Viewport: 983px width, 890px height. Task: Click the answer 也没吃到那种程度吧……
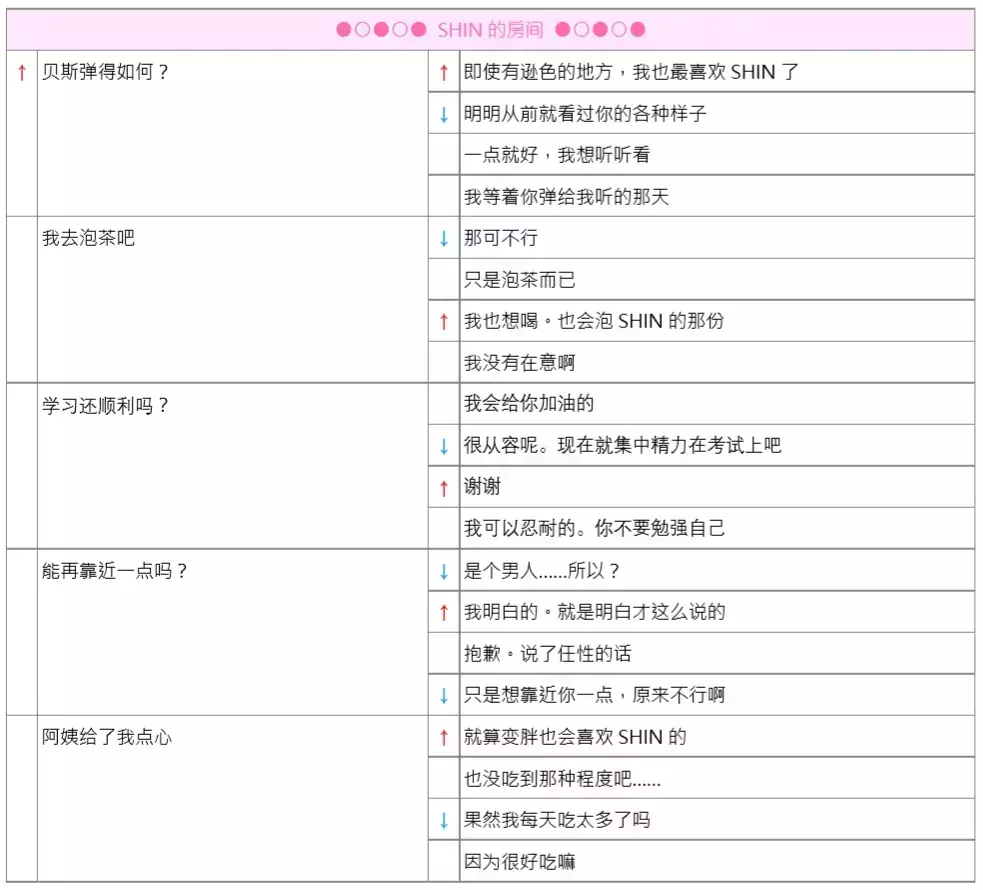point(562,778)
